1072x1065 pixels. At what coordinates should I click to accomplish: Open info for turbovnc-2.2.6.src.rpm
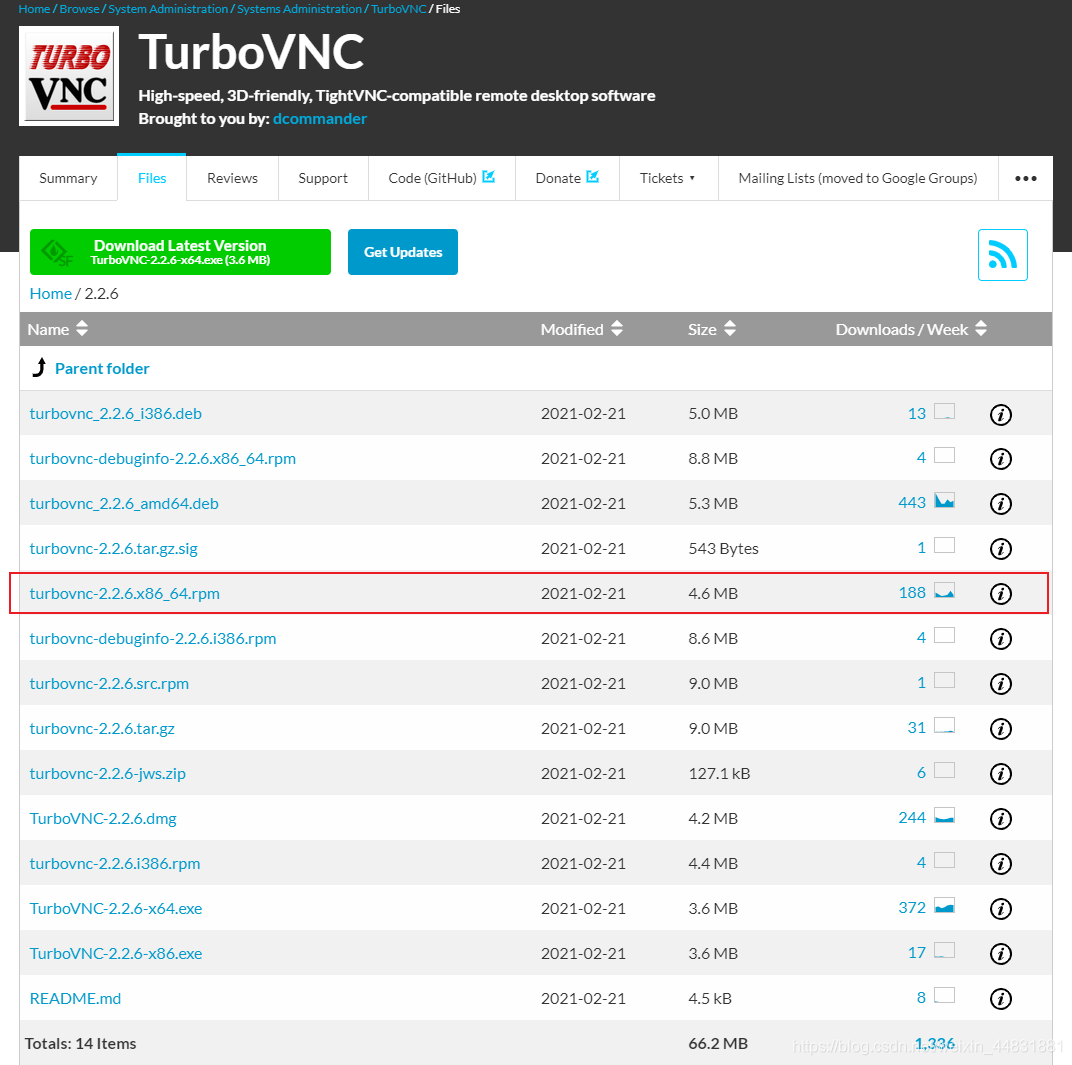click(x=1000, y=684)
